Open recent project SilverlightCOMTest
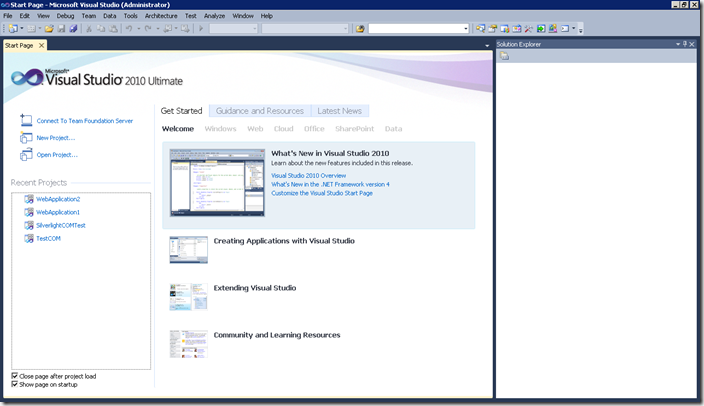Screen dimensions: 704x406 point(61,225)
